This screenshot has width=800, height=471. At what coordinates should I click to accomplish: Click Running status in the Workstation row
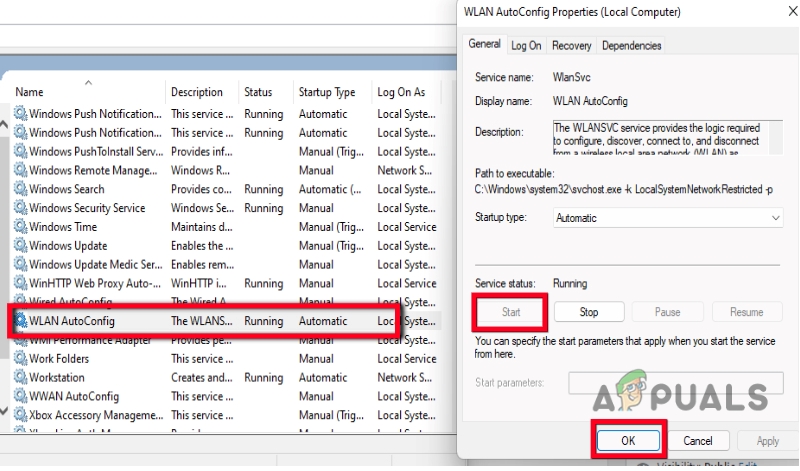(x=263, y=378)
